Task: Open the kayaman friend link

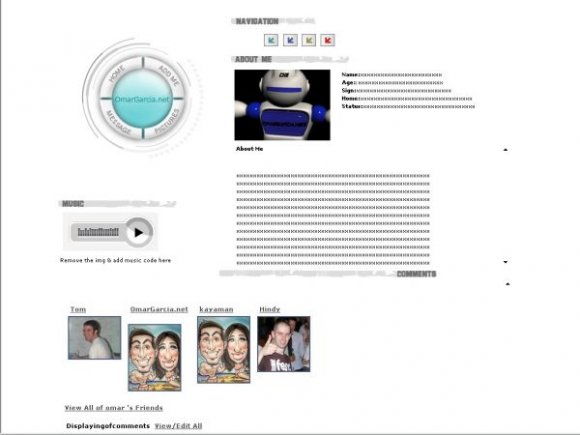Action: [x=216, y=309]
